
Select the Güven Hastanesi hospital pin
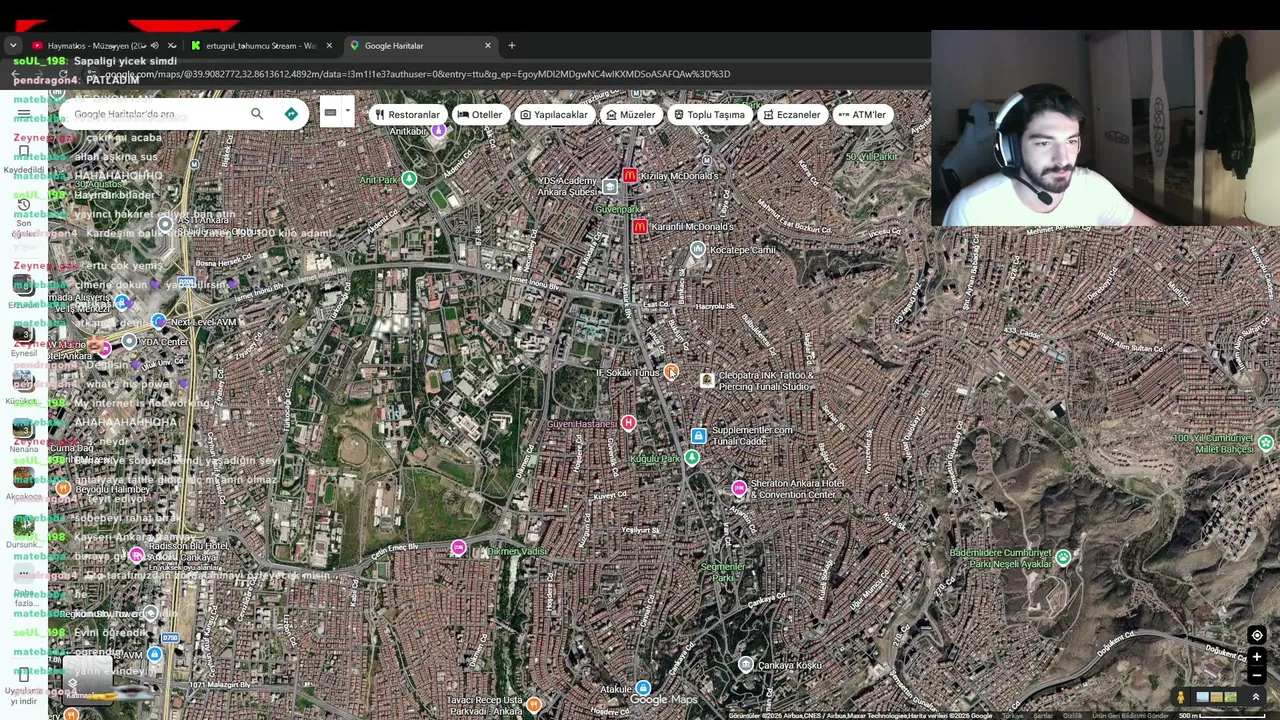pos(628,423)
